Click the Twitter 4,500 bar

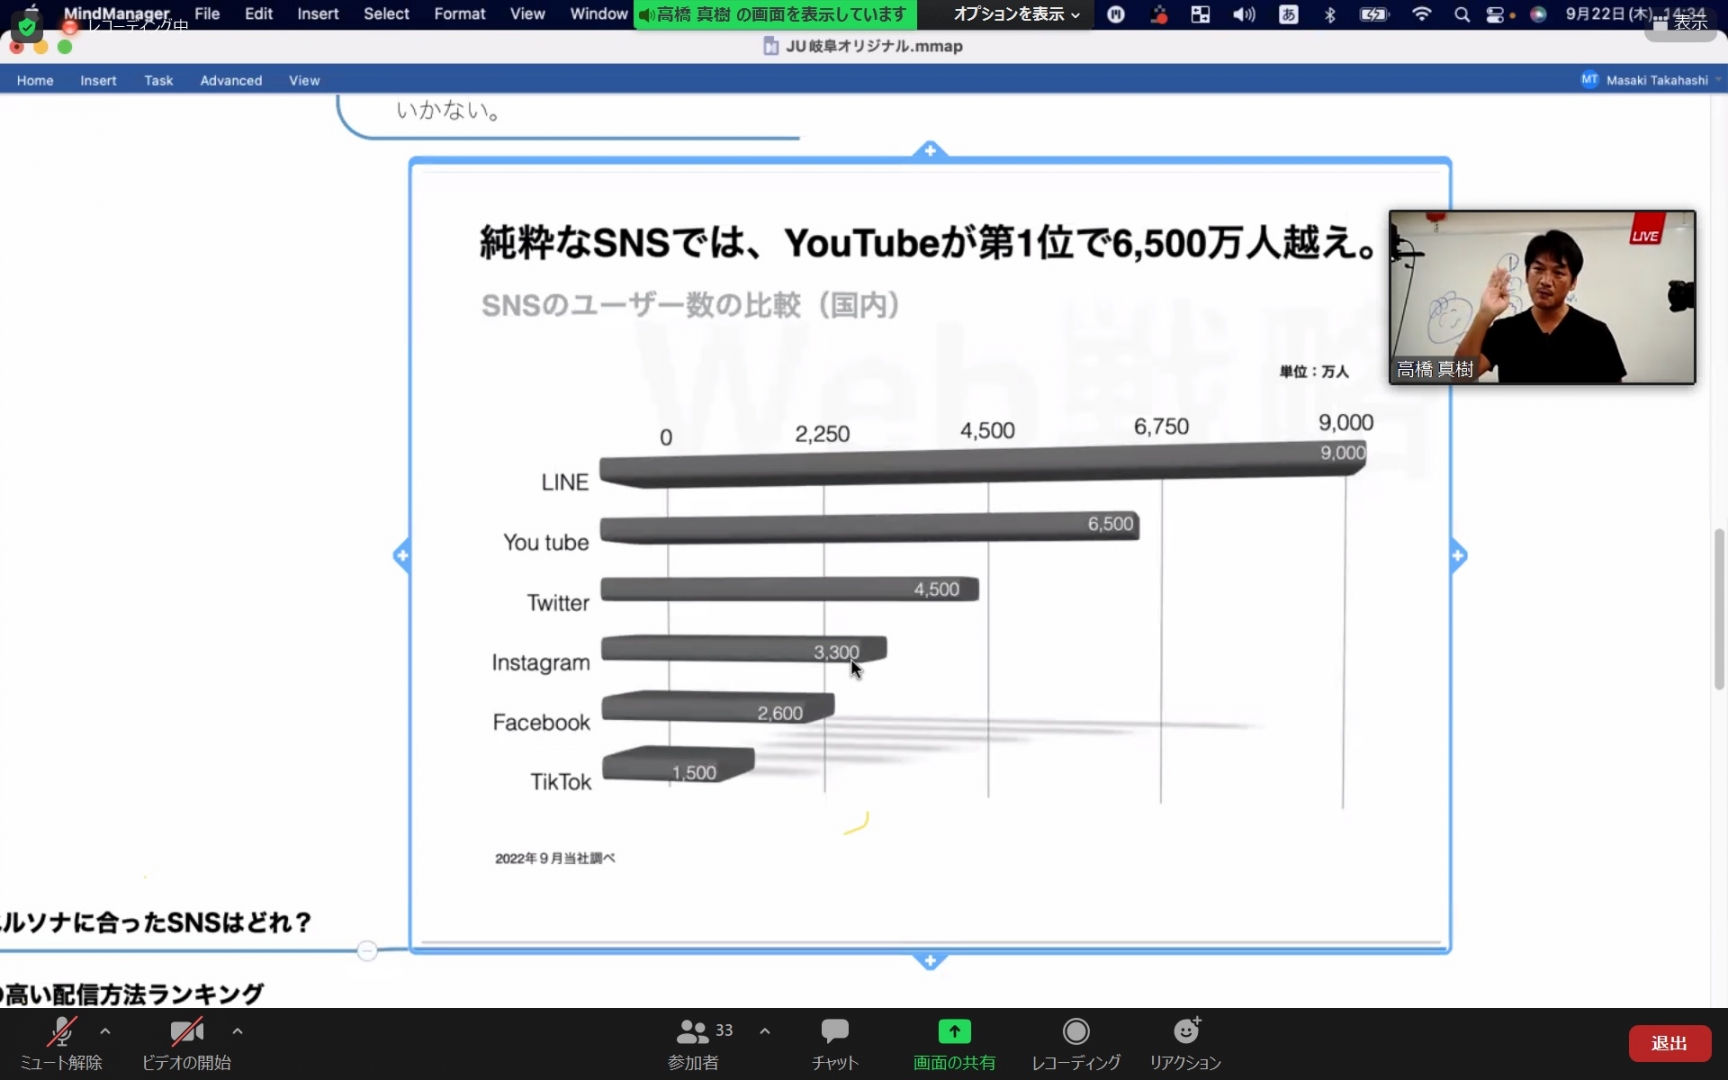[789, 589]
